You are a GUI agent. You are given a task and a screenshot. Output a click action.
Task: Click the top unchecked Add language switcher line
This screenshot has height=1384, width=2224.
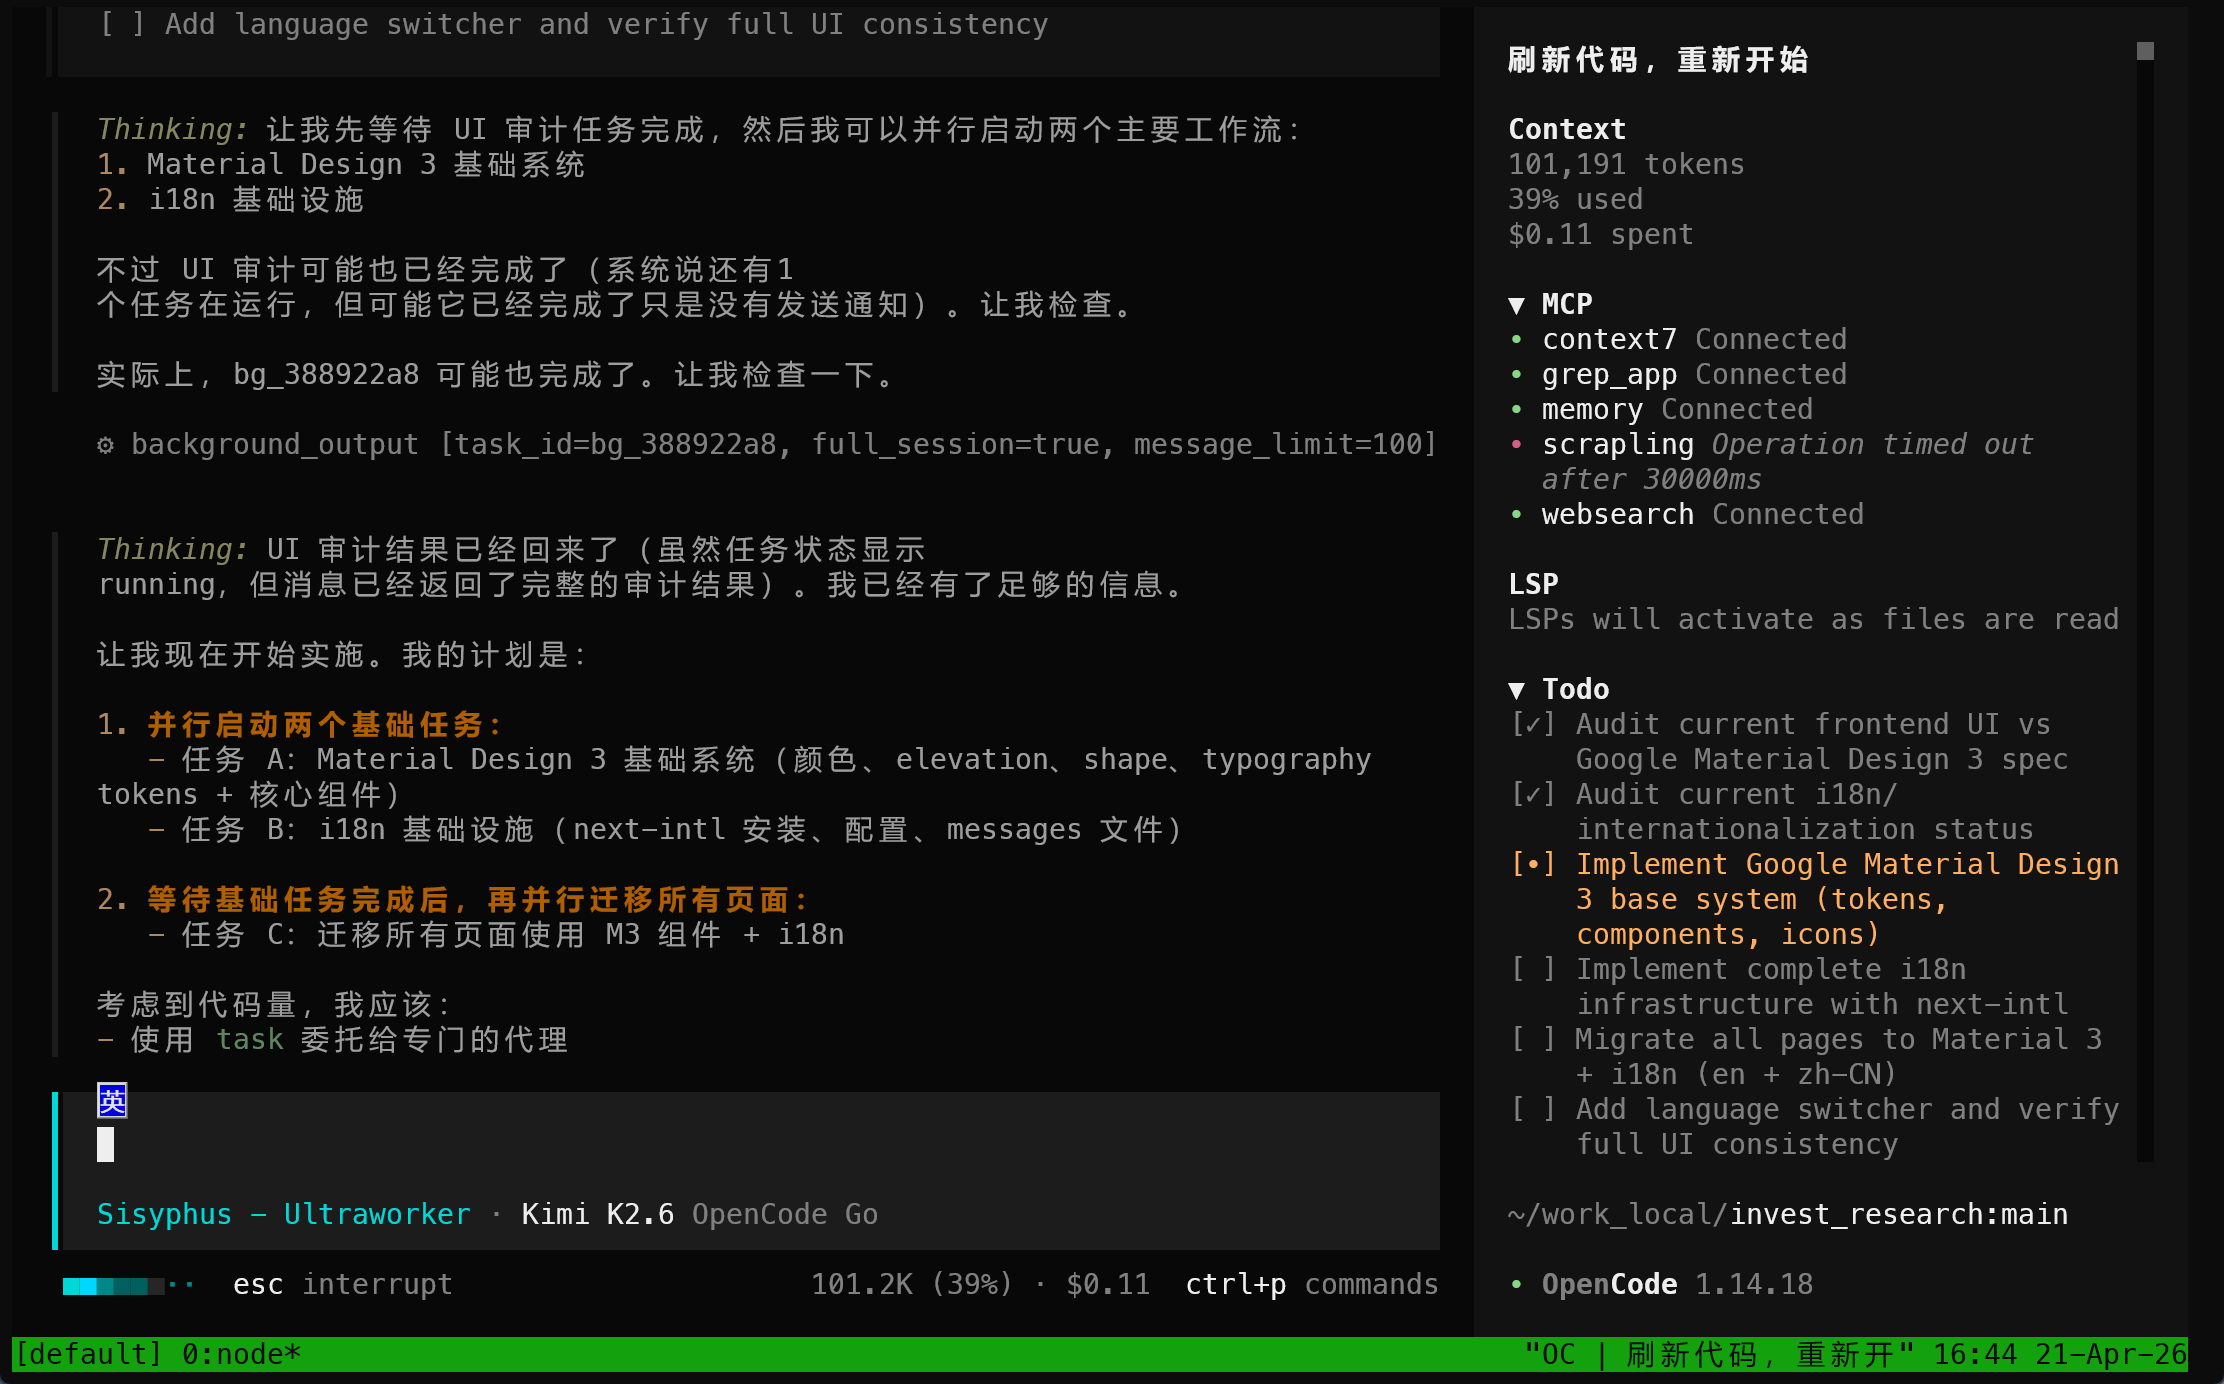pos(574,24)
